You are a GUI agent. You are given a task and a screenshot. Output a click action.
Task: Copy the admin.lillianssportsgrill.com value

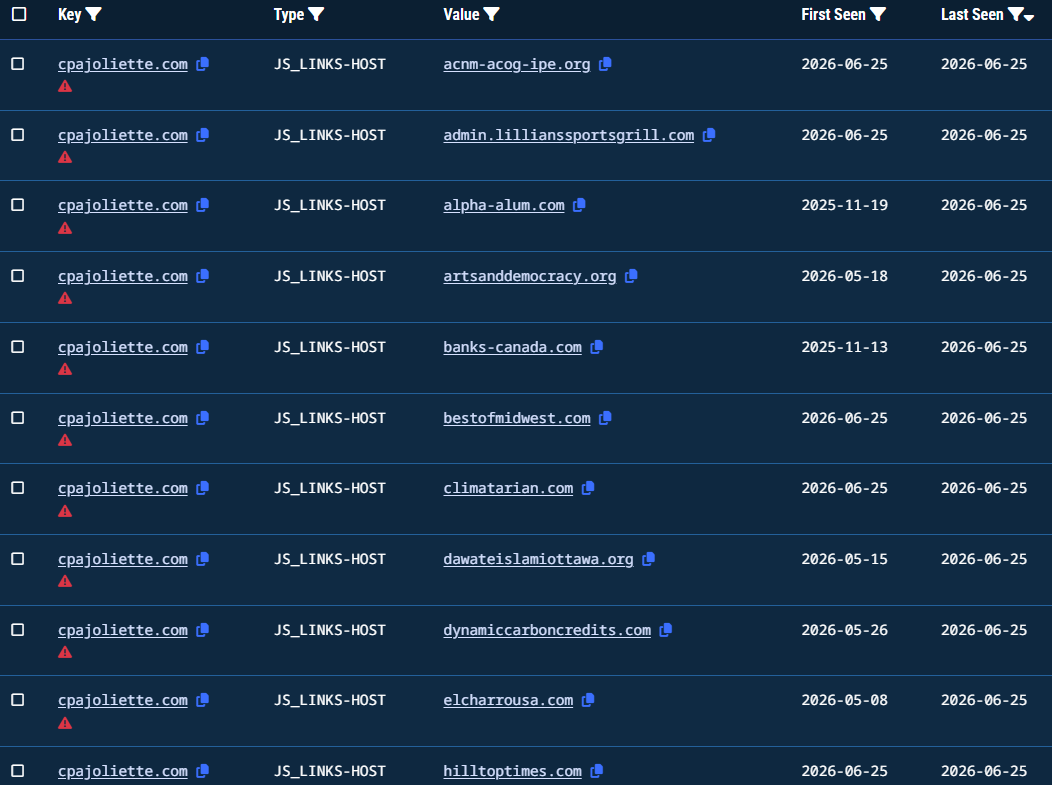click(709, 135)
